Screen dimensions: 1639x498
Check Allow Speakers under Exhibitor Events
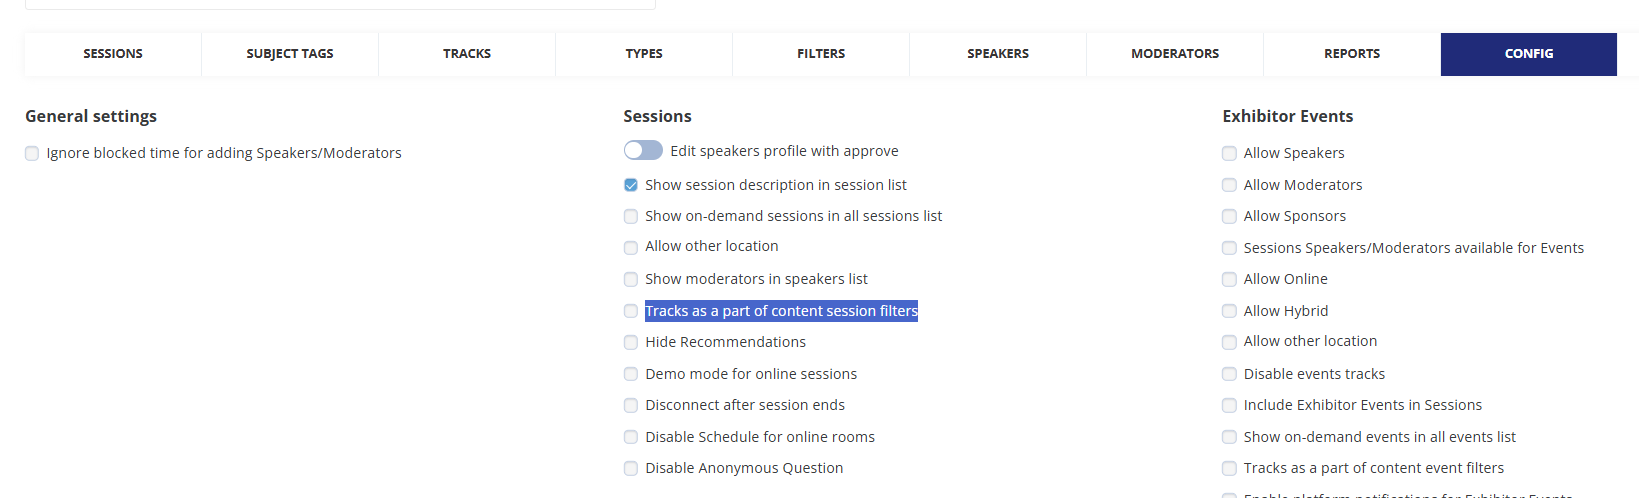coord(1229,153)
